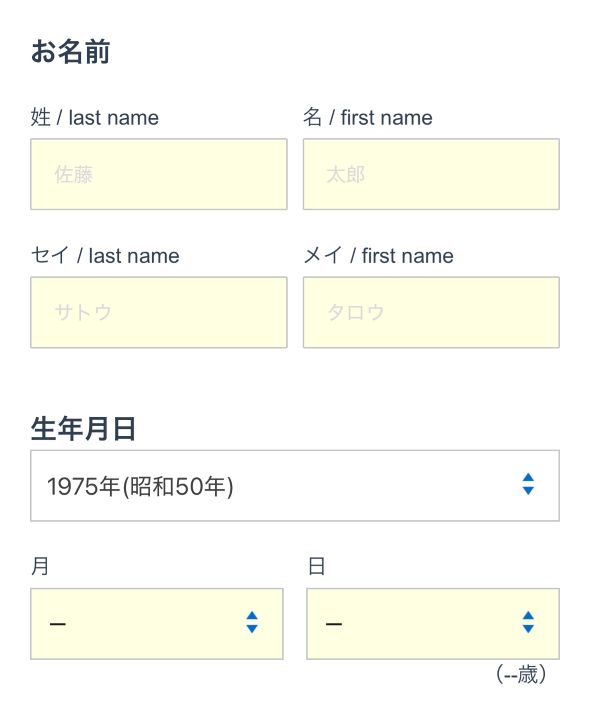Click the blue arrows in the 月 selector

click(x=252, y=622)
